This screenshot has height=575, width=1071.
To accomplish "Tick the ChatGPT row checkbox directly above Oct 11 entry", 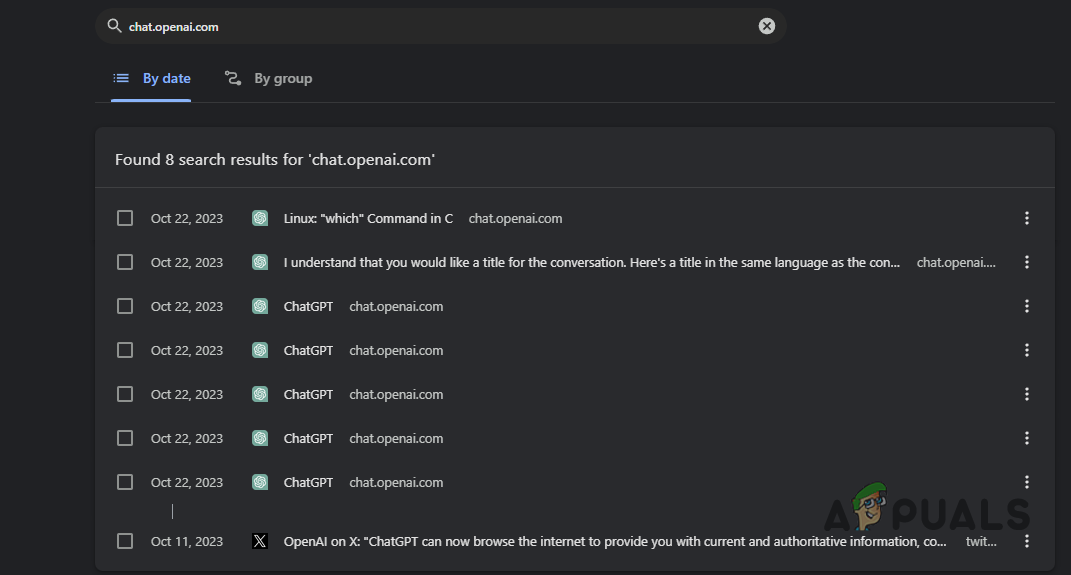I will [125, 482].
